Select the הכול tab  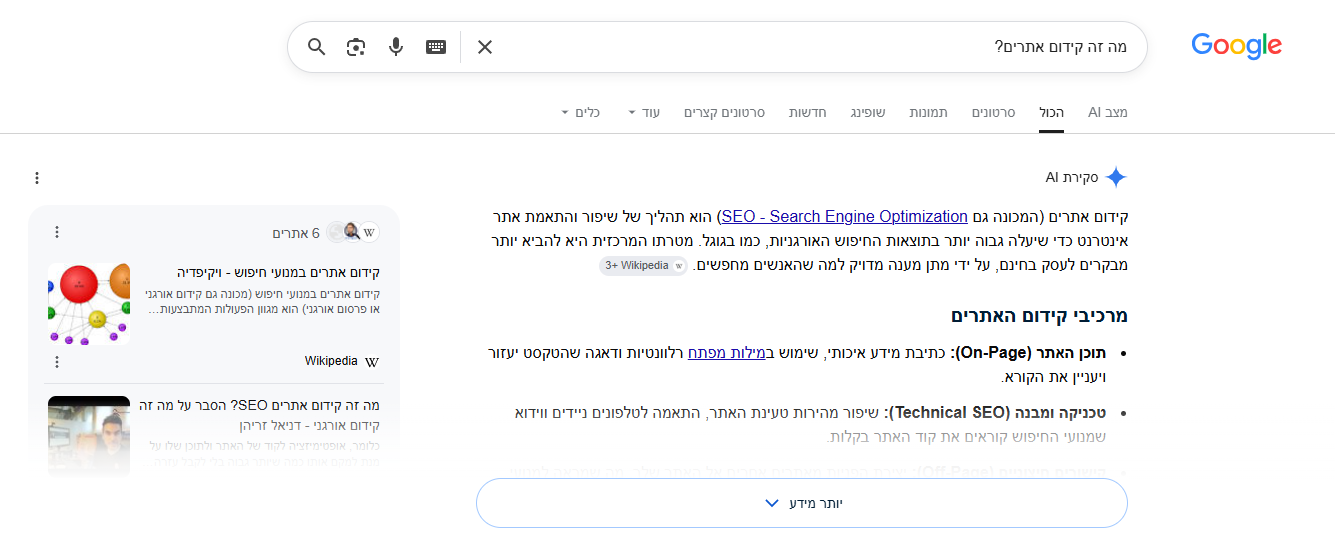[x=1052, y=112]
